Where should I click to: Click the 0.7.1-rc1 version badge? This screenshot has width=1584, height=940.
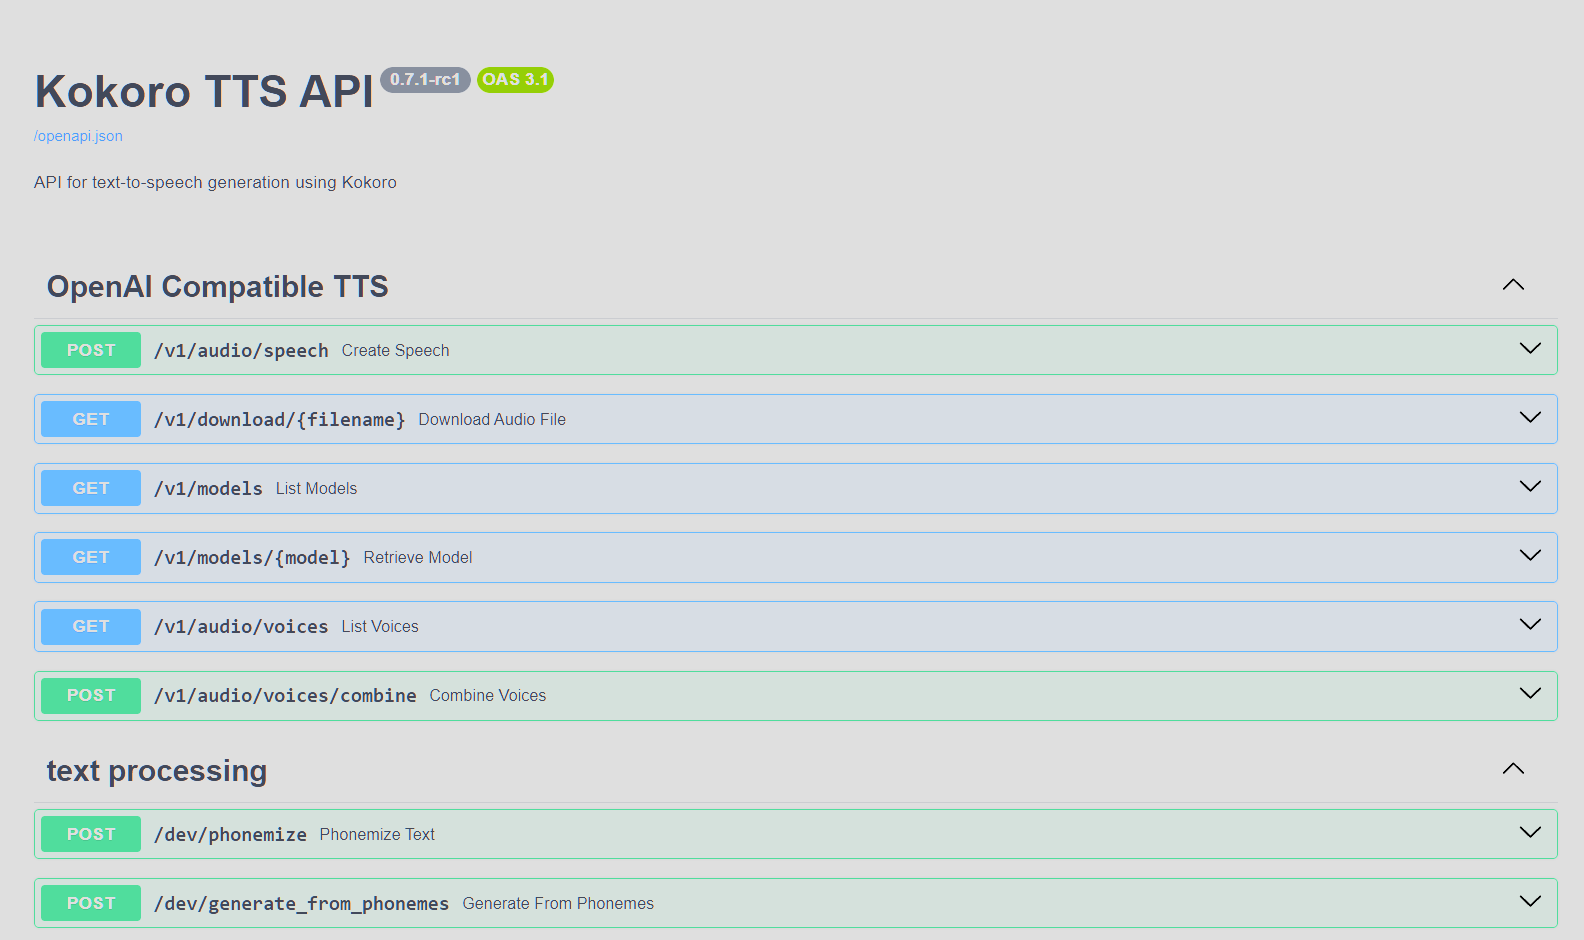pyautogui.click(x=425, y=80)
